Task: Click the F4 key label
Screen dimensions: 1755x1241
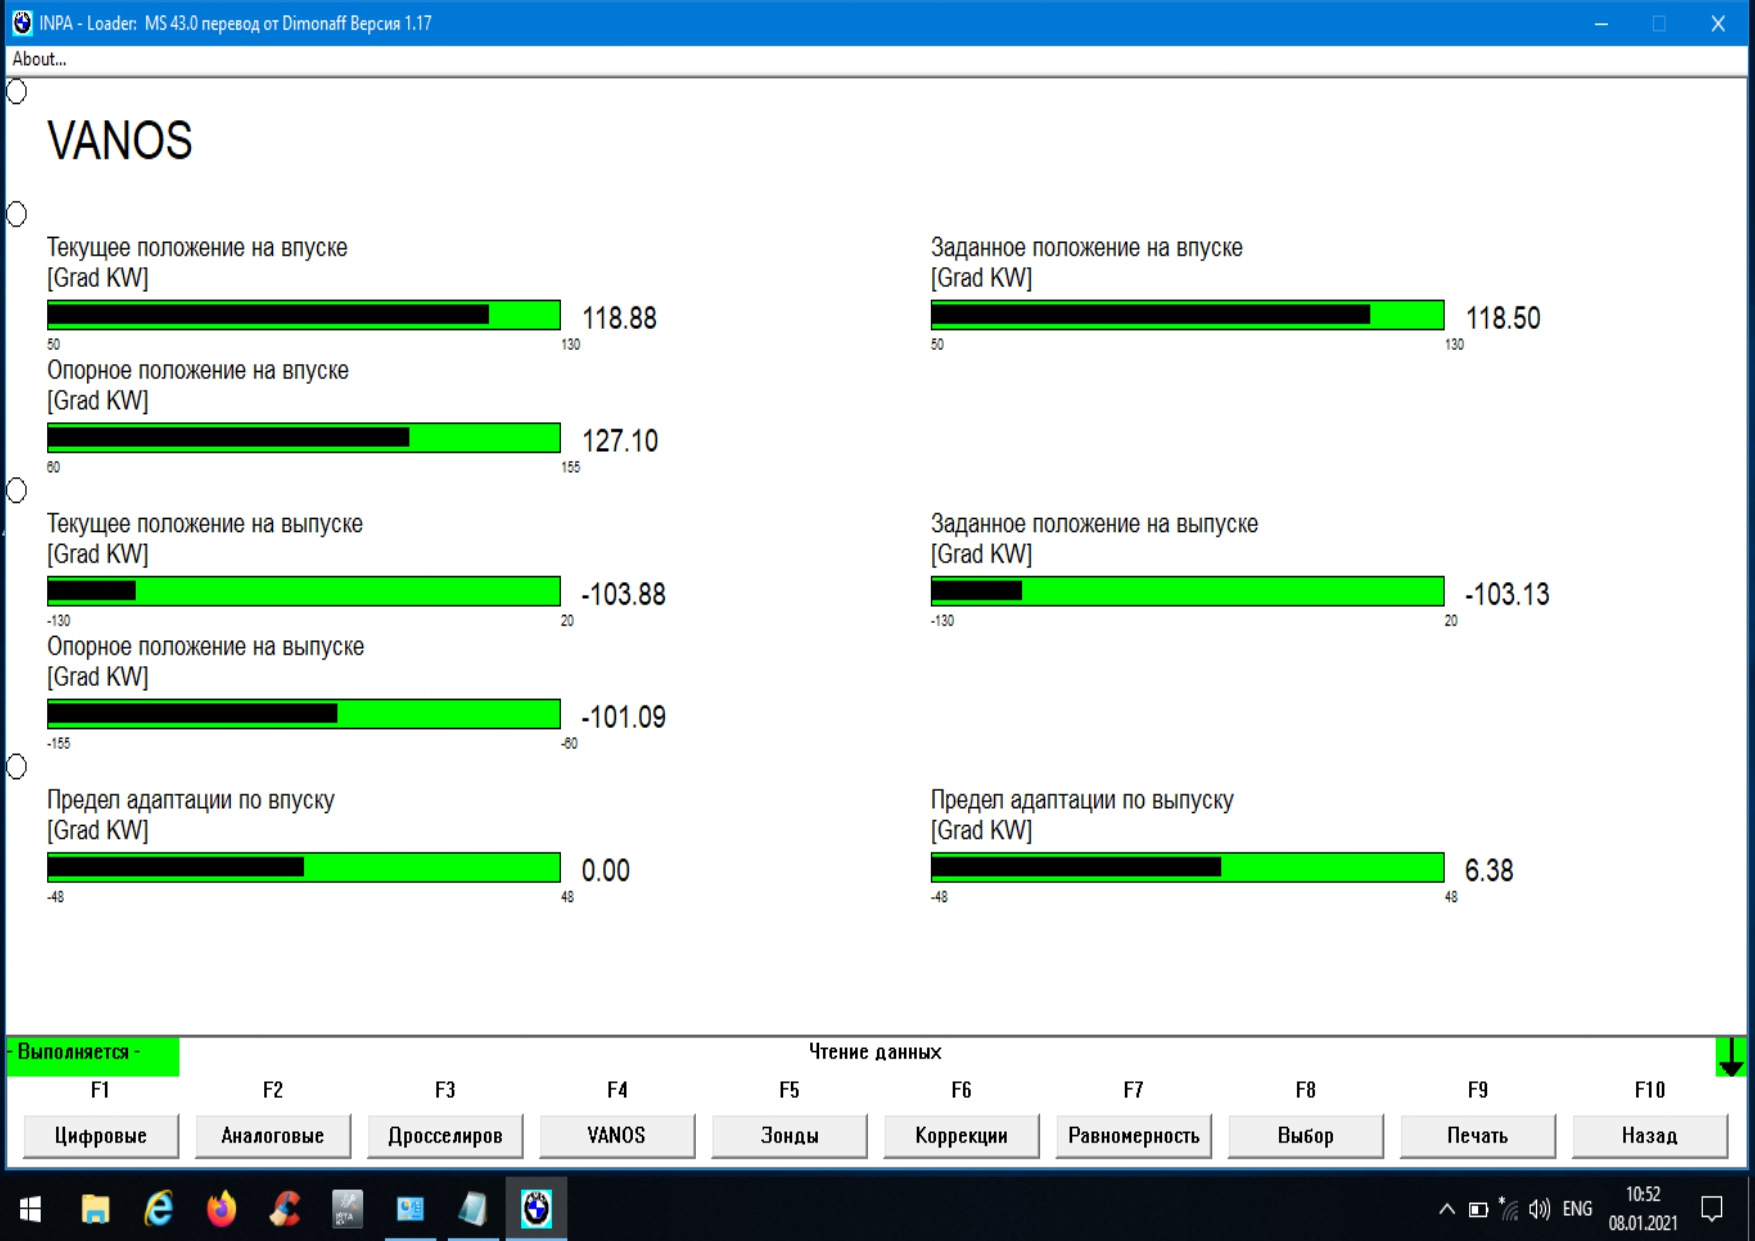Action: click(x=617, y=1090)
